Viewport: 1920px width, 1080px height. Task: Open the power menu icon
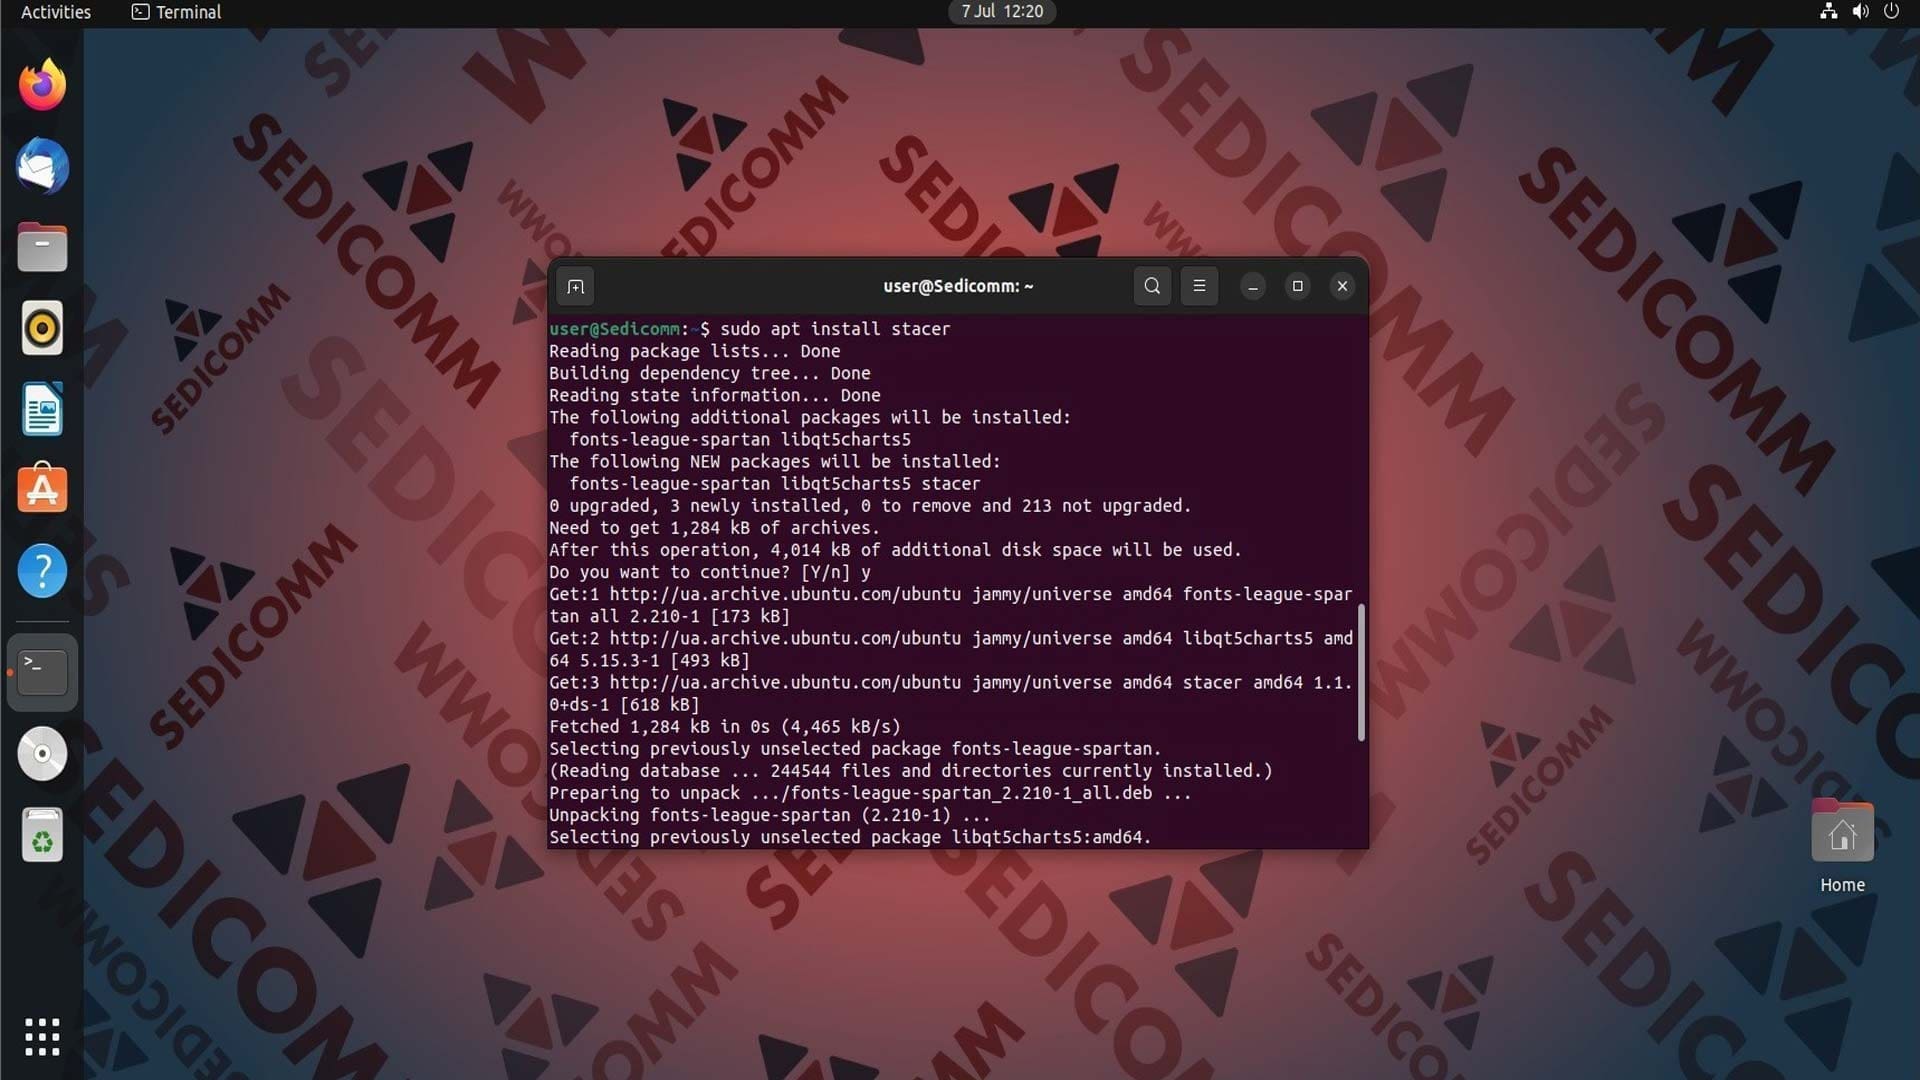1891,11
